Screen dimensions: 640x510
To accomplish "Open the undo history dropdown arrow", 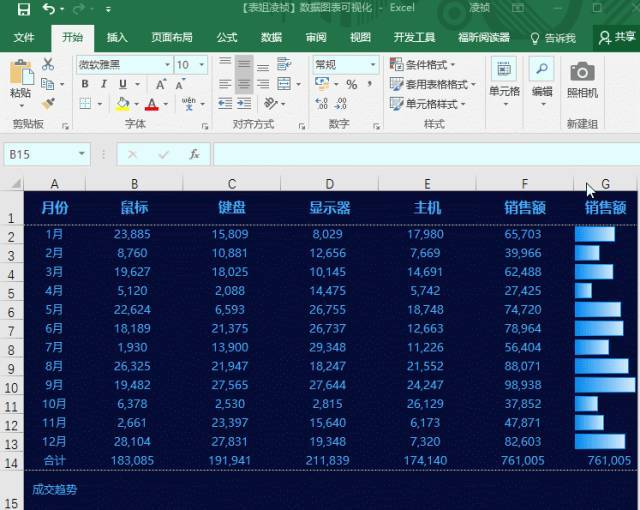I will click(x=62, y=9).
